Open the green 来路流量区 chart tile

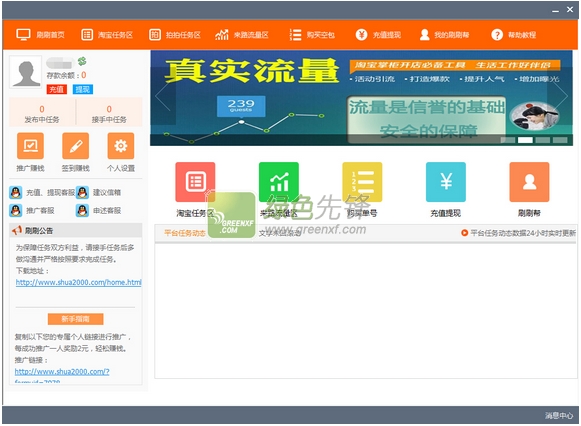pyautogui.click(x=279, y=182)
